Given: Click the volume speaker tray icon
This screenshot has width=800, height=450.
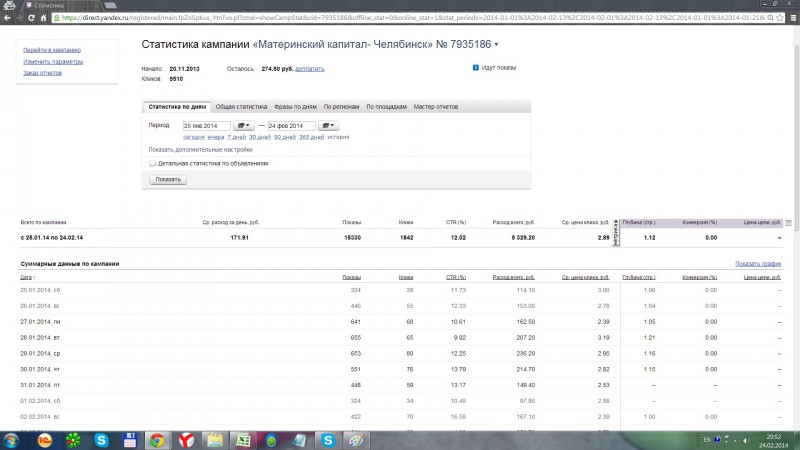Looking at the screenshot, I should click(x=745, y=440).
